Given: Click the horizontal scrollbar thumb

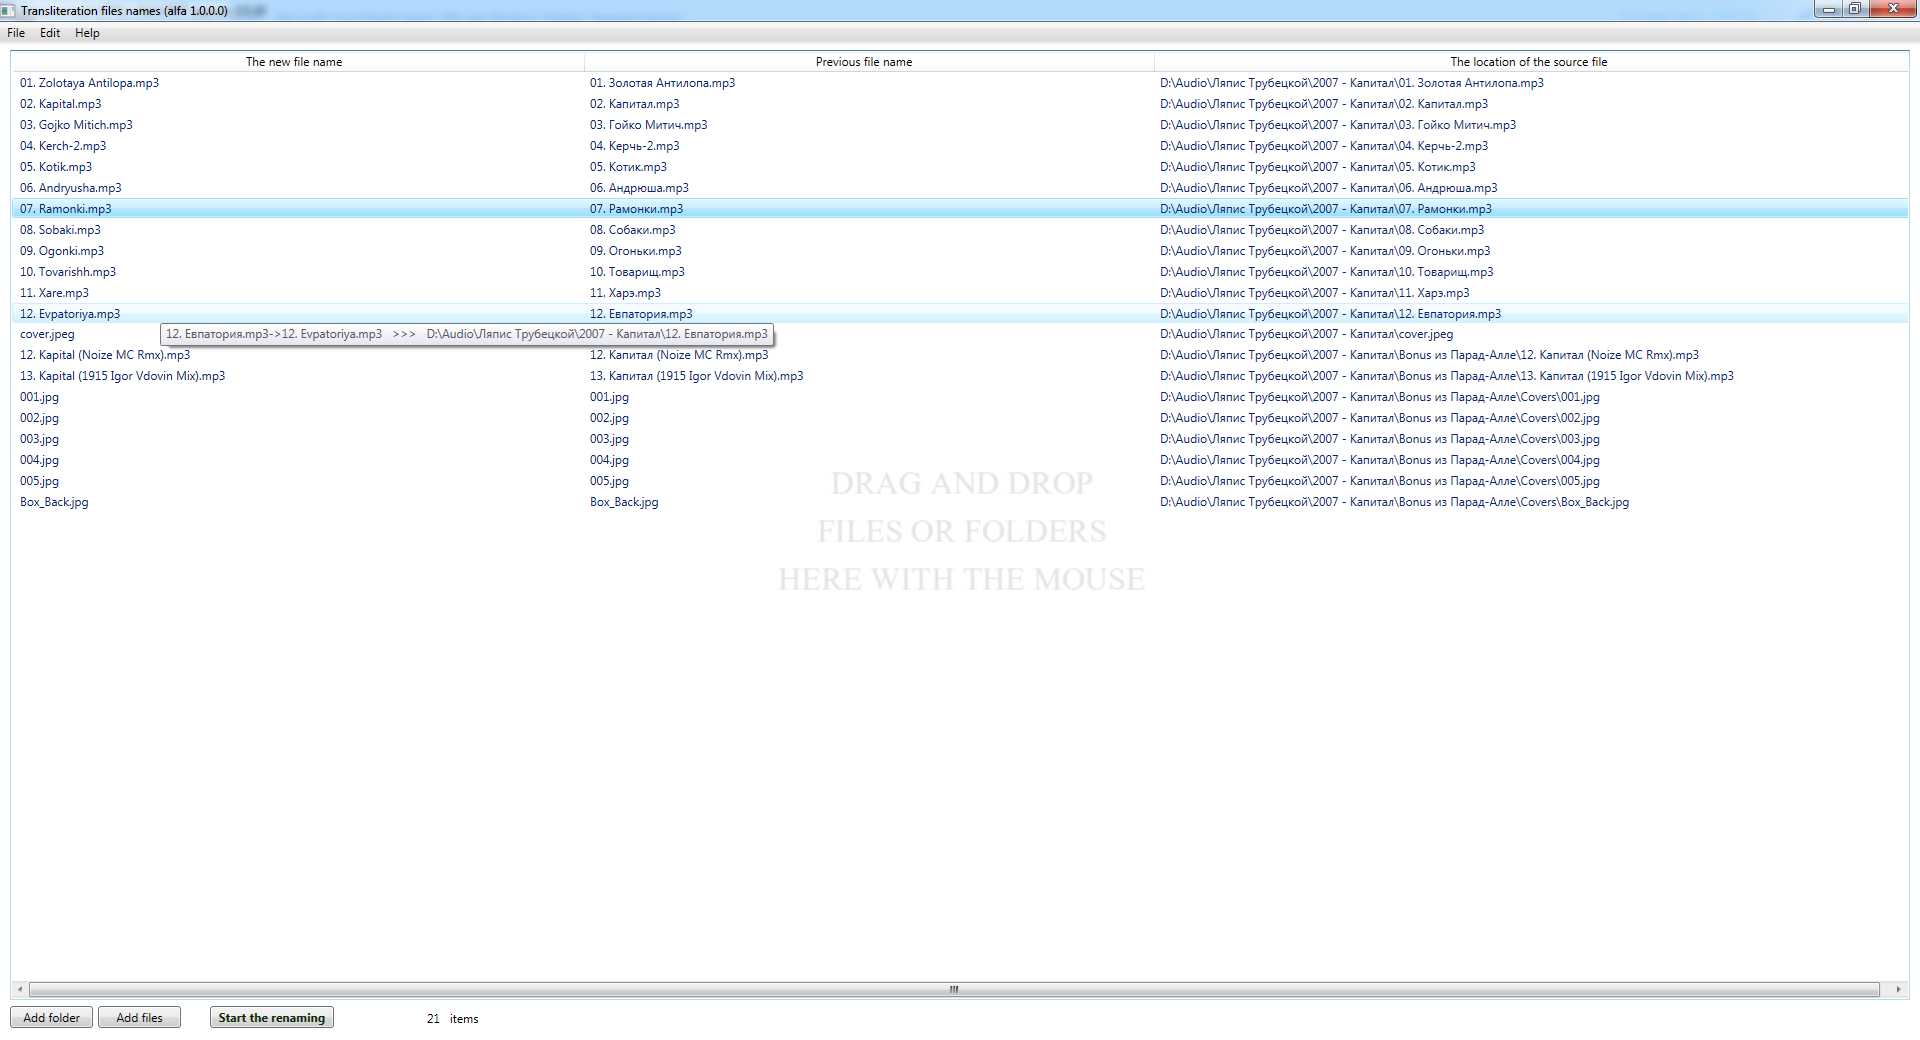Looking at the screenshot, I should pyautogui.click(x=954, y=989).
